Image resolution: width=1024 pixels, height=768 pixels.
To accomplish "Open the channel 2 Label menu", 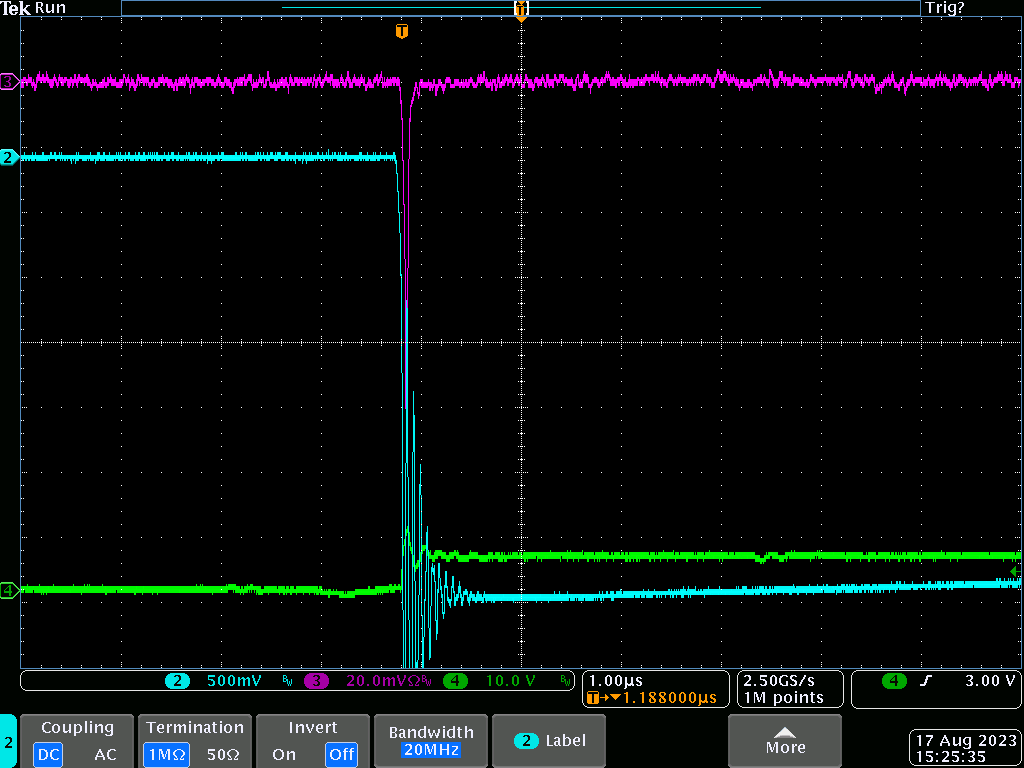I will [x=550, y=741].
